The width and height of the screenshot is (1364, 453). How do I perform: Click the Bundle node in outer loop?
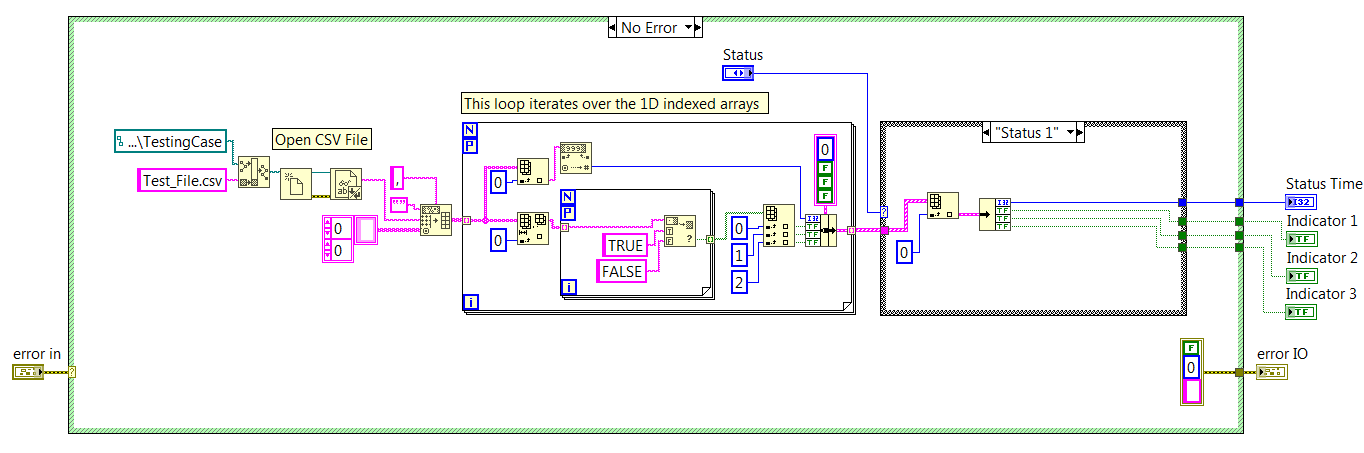click(x=821, y=228)
